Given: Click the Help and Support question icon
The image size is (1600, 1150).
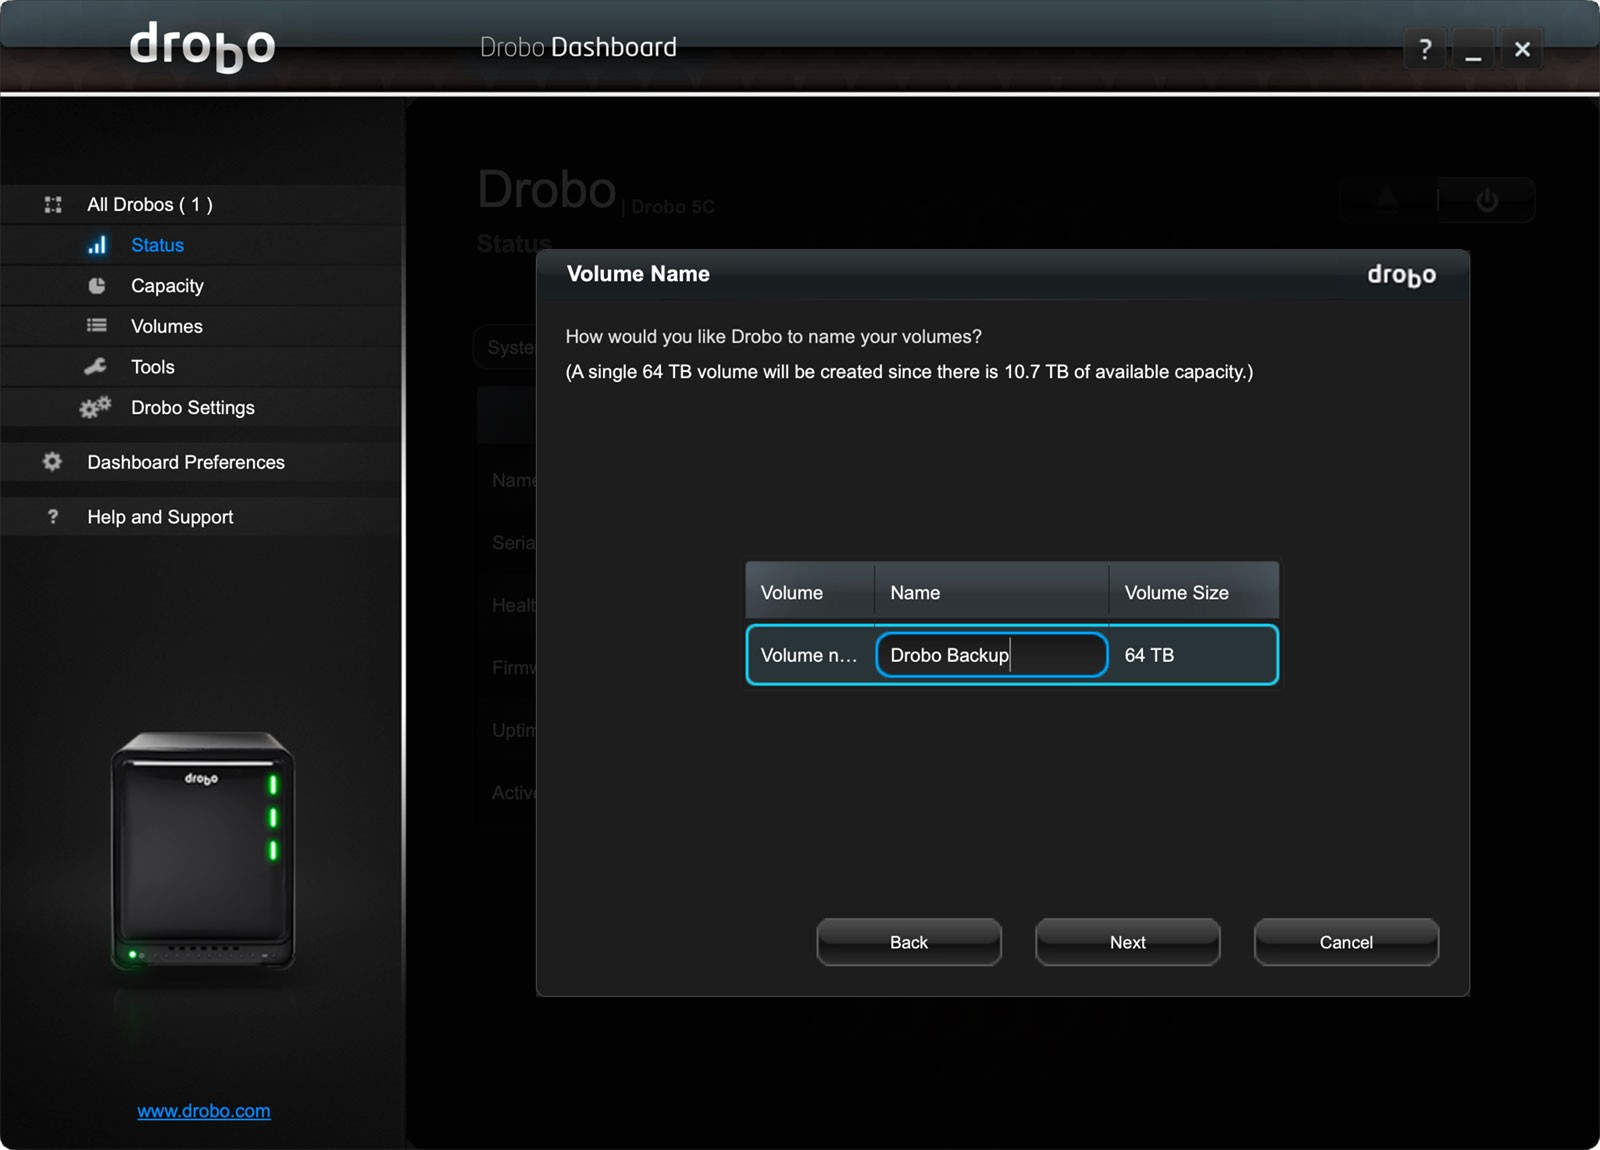Looking at the screenshot, I should (x=53, y=517).
